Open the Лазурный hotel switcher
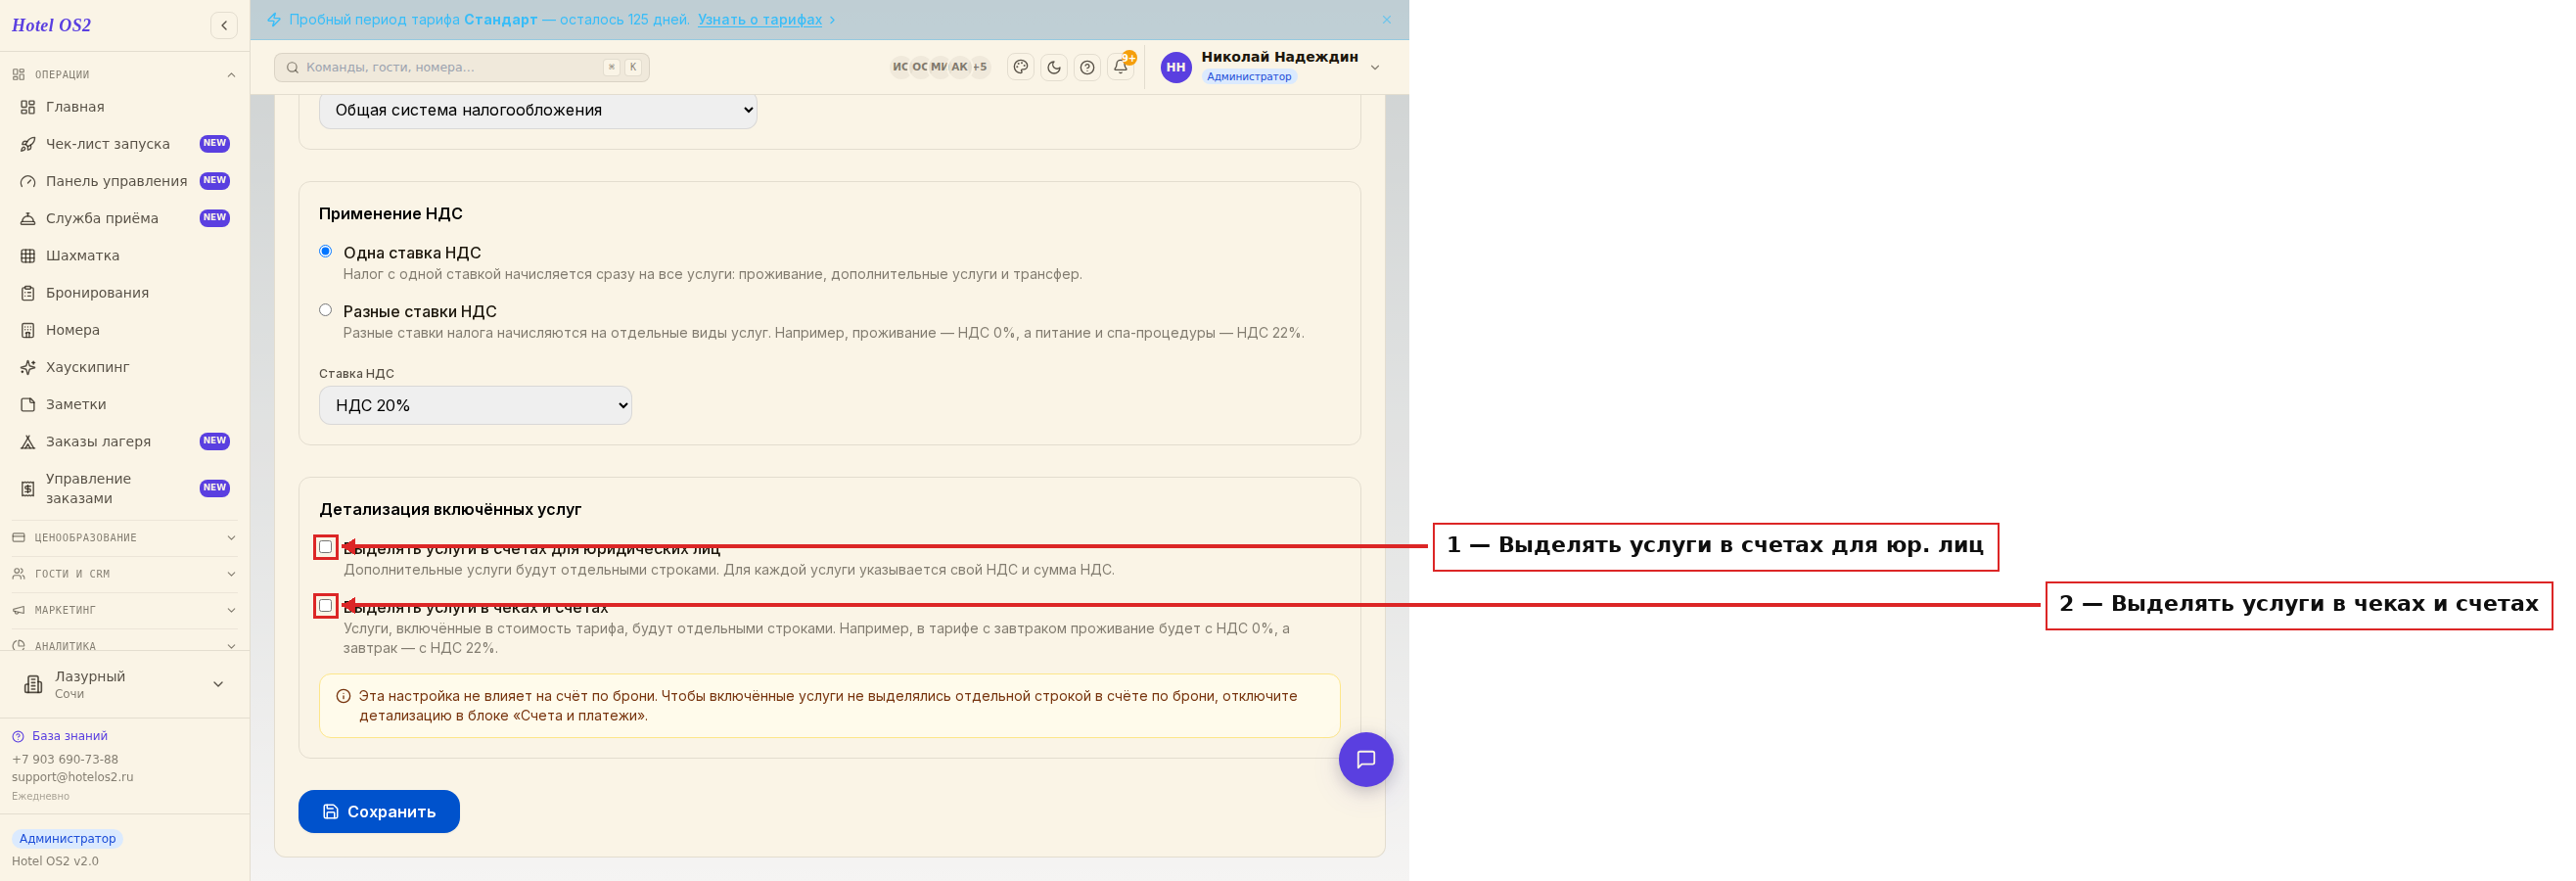 124,684
